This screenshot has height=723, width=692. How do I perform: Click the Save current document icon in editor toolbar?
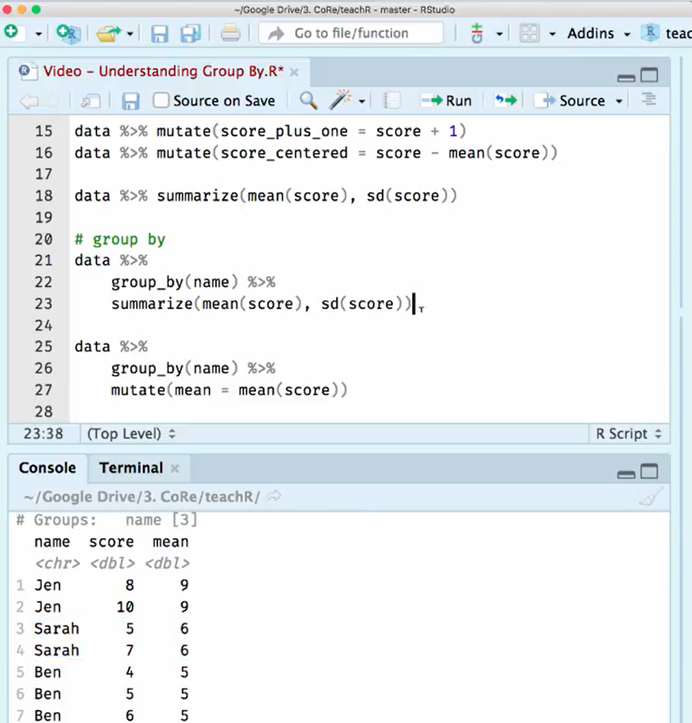130,101
